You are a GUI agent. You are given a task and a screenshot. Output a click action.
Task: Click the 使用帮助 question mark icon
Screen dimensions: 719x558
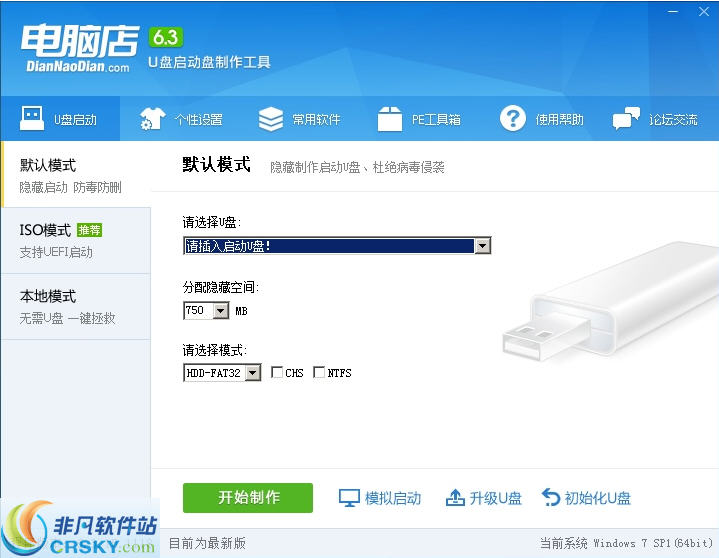tap(513, 119)
